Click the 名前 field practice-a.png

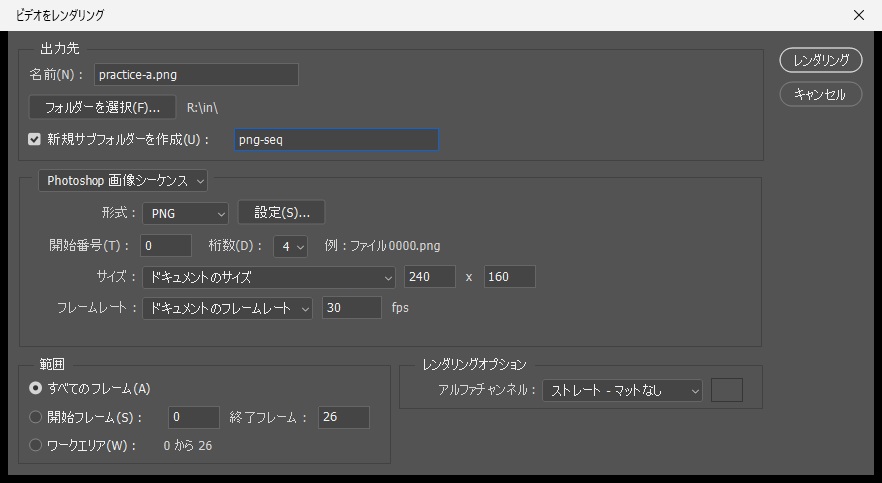point(196,75)
